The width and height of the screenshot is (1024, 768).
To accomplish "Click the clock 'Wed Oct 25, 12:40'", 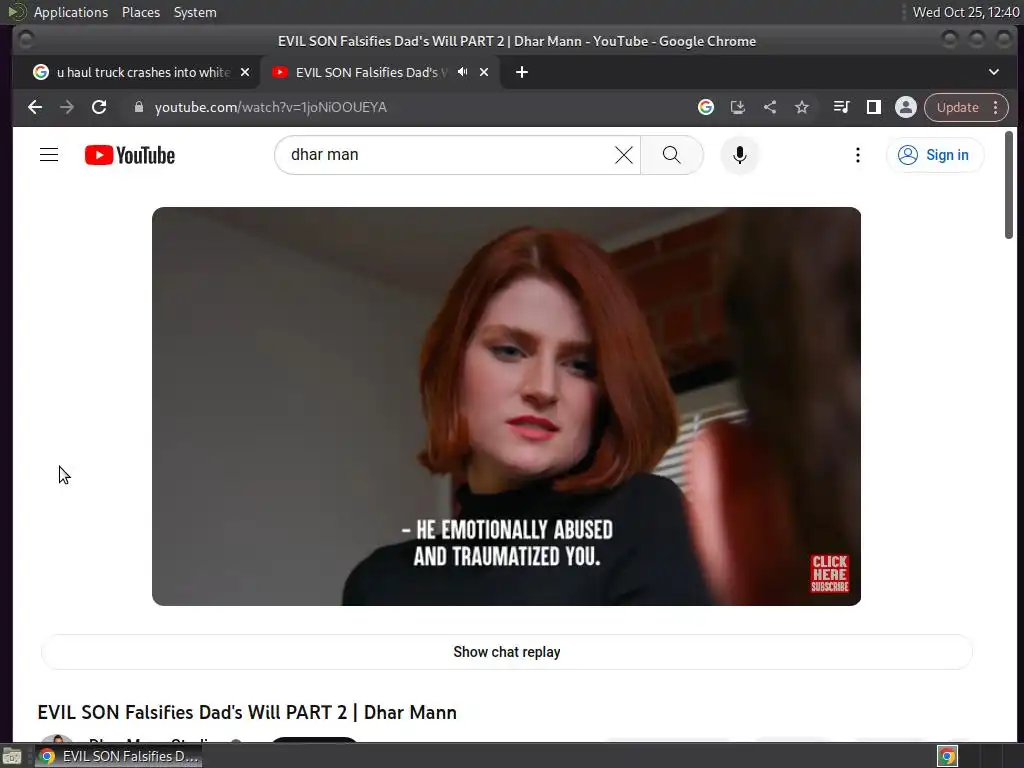I will click(965, 12).
